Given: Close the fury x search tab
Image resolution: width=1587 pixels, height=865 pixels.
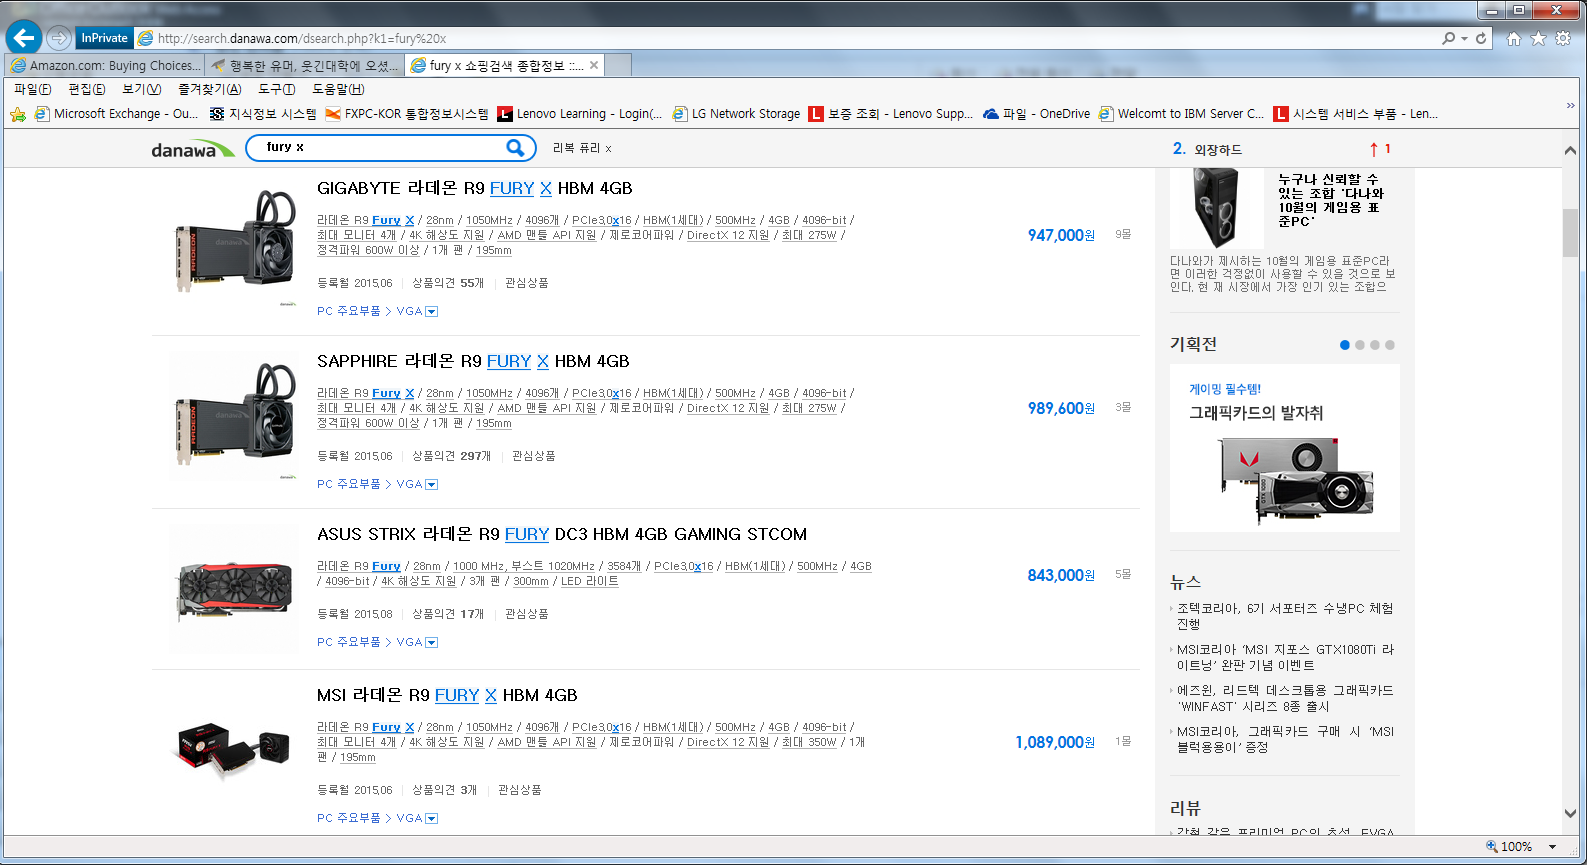Looking at the screenshot, I should coord(594,65).
